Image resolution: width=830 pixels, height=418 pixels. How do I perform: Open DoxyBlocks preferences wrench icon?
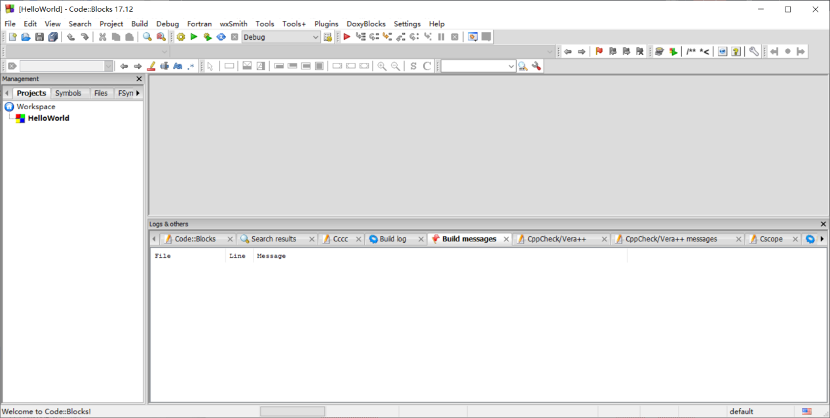(754, 51)
